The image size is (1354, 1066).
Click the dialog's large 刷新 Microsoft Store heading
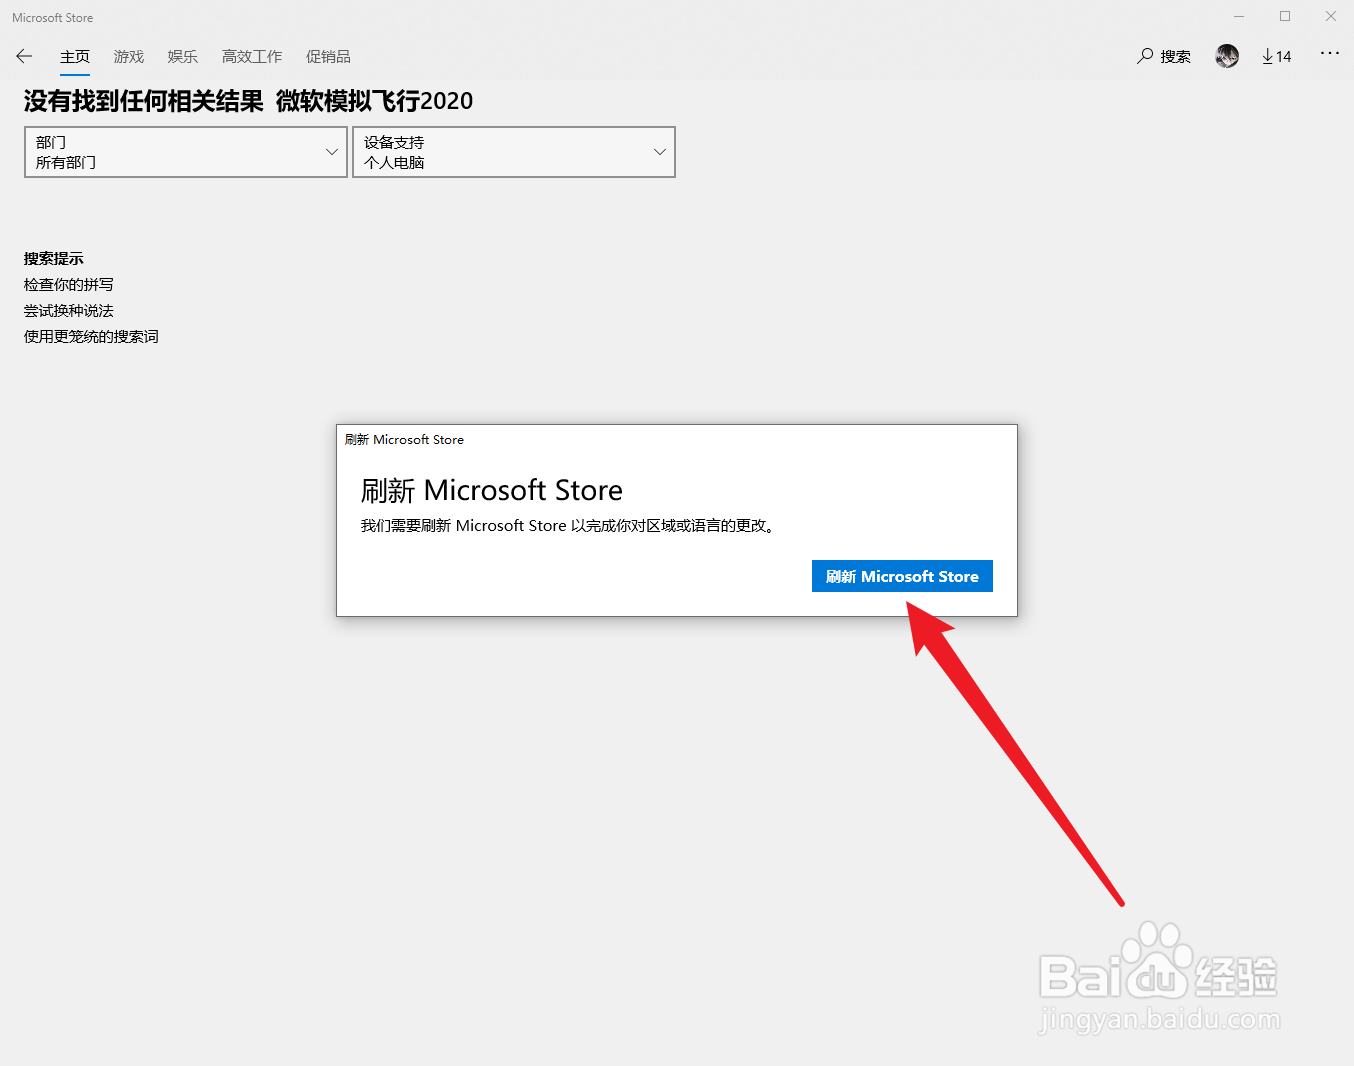pyautogui.click(x=492, y=490)
